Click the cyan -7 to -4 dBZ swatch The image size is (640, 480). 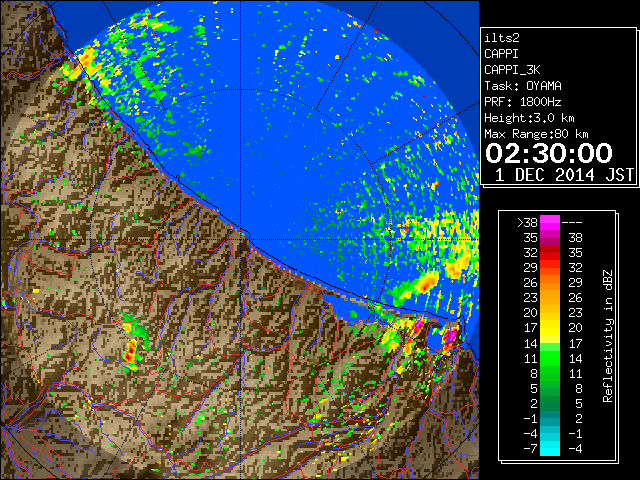click(550, 448)
